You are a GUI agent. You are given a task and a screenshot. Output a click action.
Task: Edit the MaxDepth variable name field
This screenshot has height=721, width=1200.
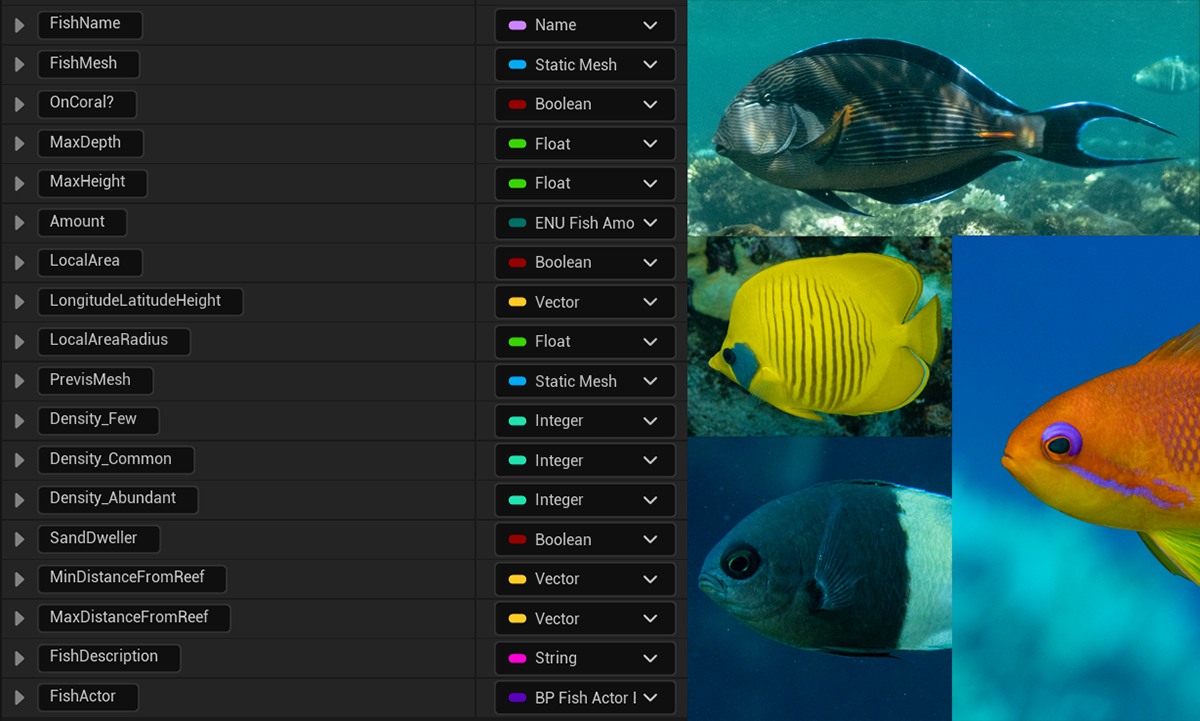pyautogui.click(x=91, y=143)
